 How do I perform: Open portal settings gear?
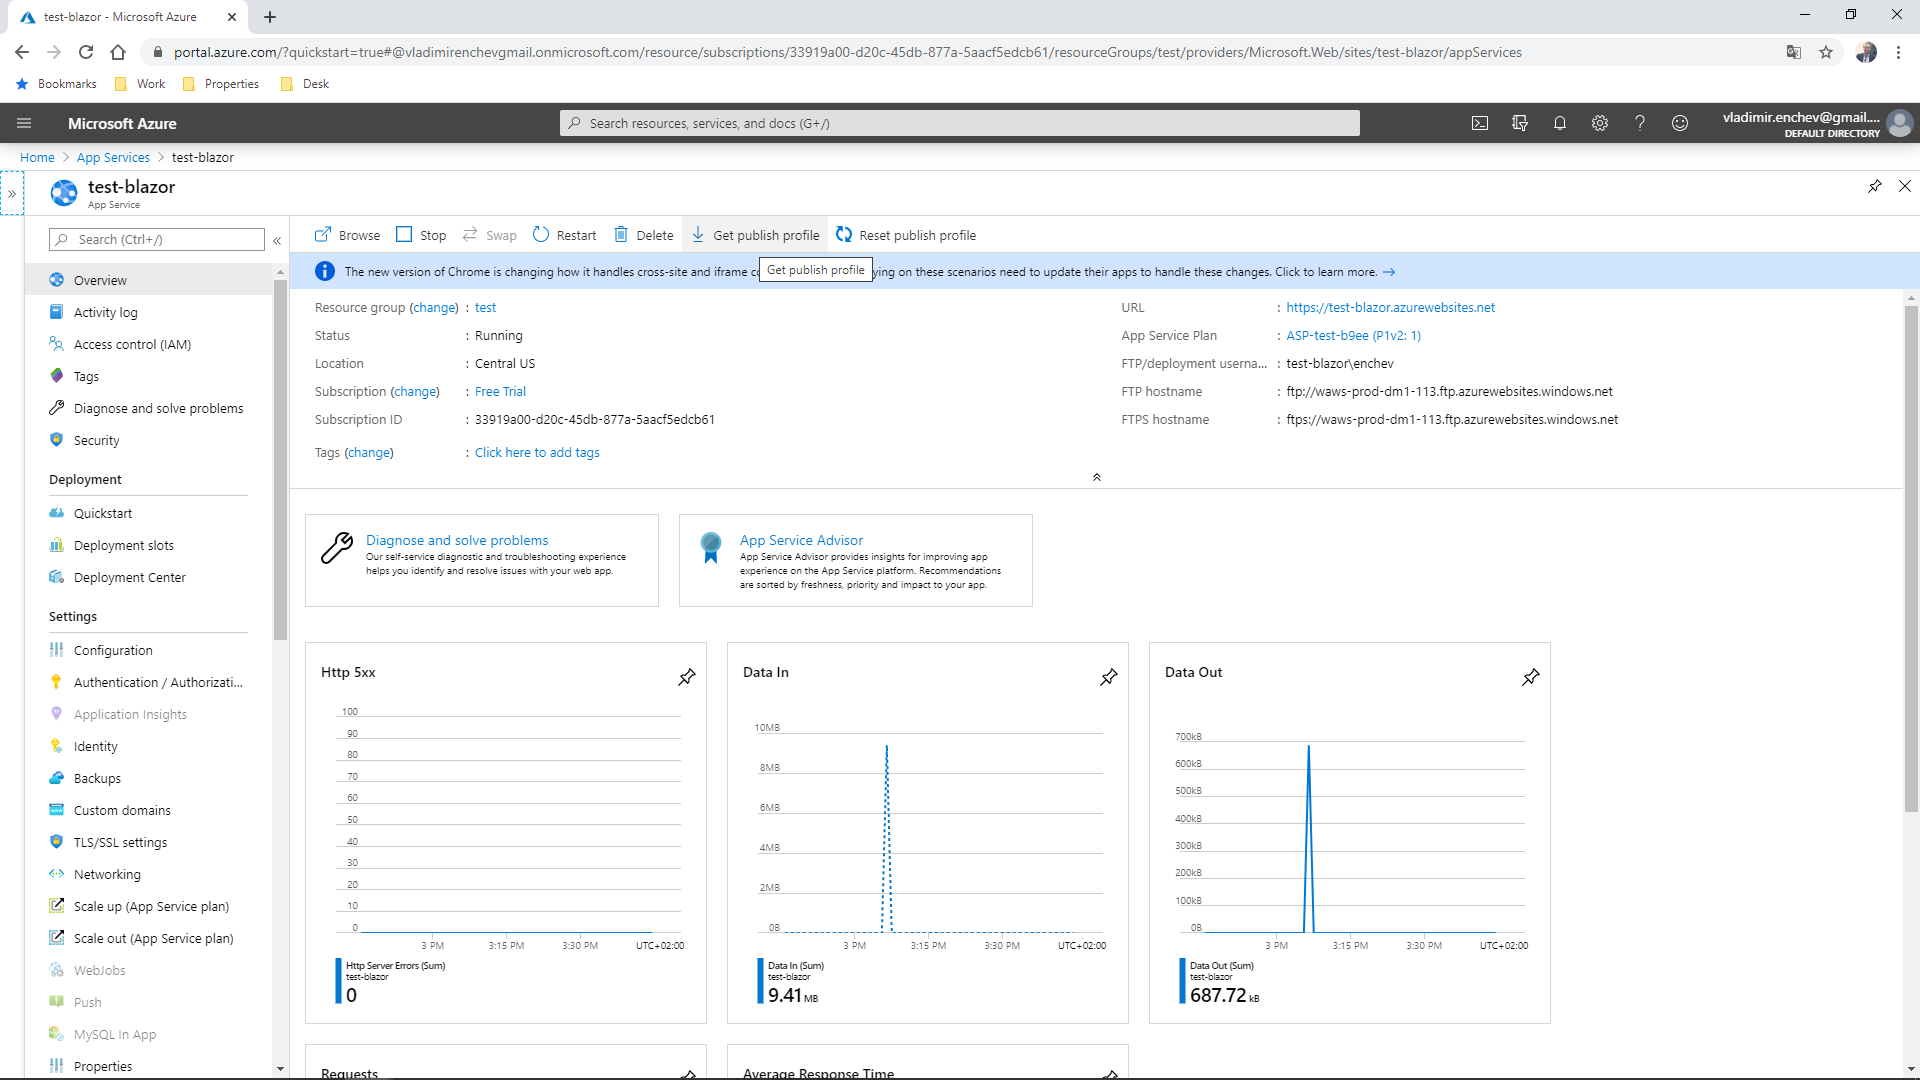(x=1600, y=123)
